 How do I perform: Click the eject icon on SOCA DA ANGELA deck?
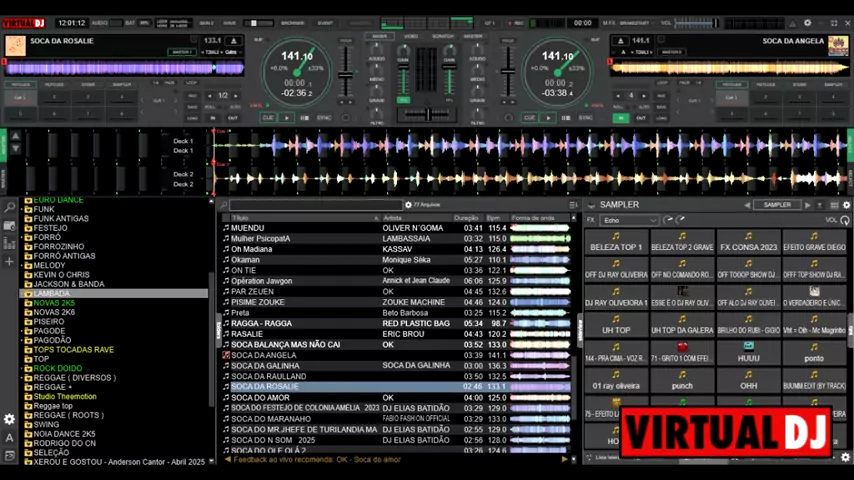[x=620, y=41]
